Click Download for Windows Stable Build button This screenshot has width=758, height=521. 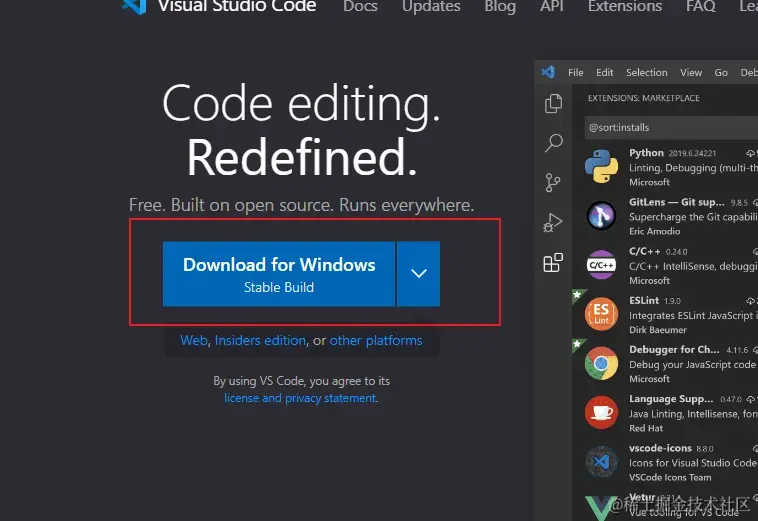pos(279,274)
